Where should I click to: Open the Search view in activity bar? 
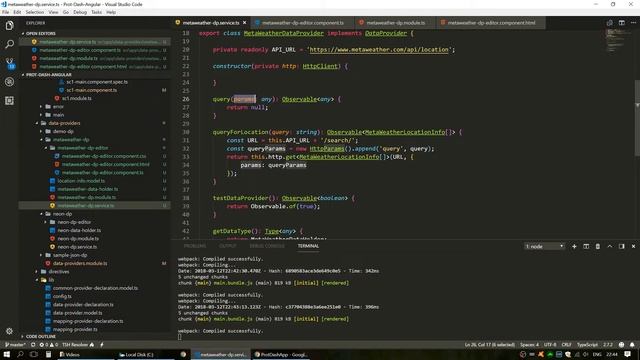pyautogui.click(x=9, y=44)
